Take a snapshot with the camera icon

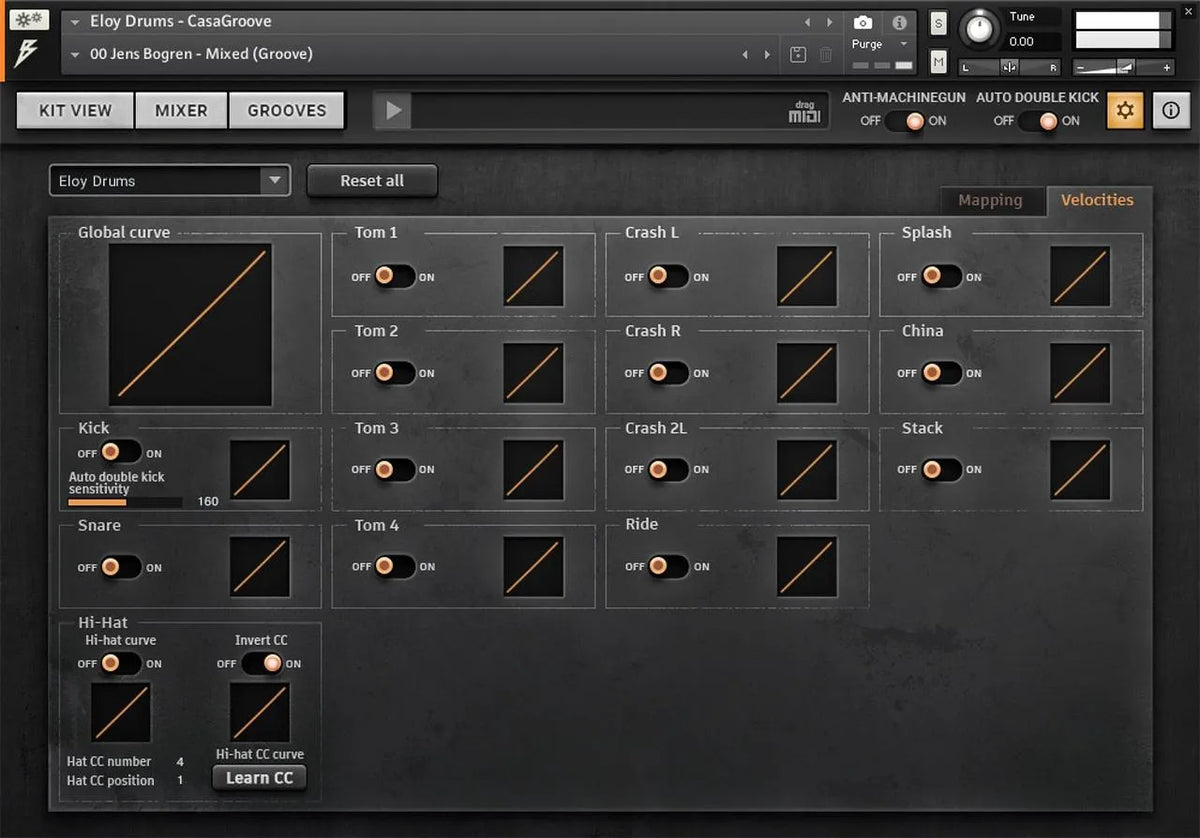(864, 22)
